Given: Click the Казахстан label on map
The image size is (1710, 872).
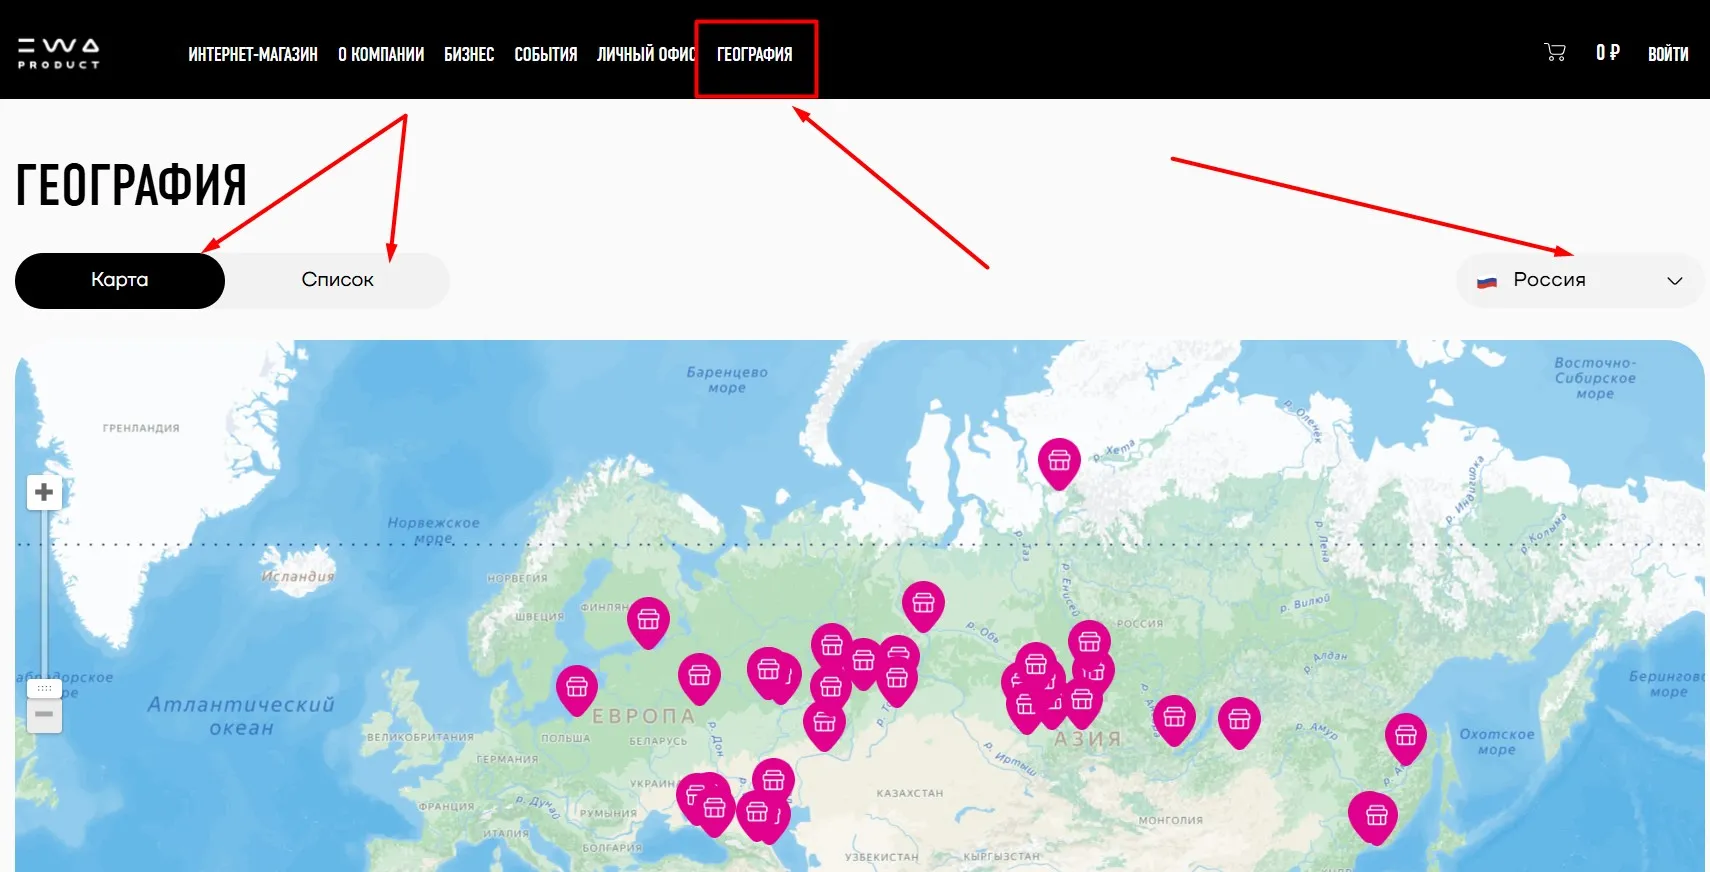Looking at the screenshot, I should click(910, 793).
